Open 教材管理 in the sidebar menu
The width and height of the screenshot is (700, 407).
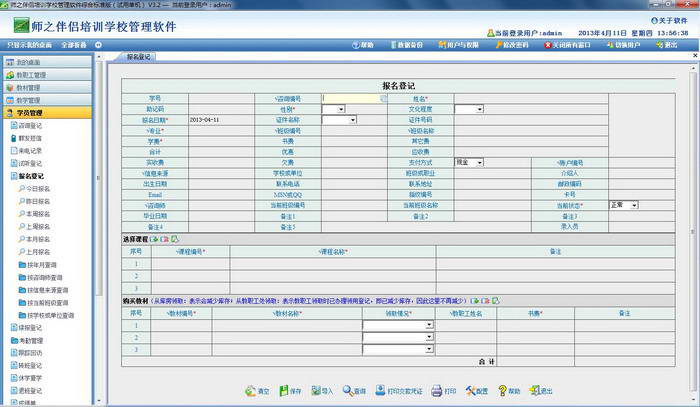(28, 88)
